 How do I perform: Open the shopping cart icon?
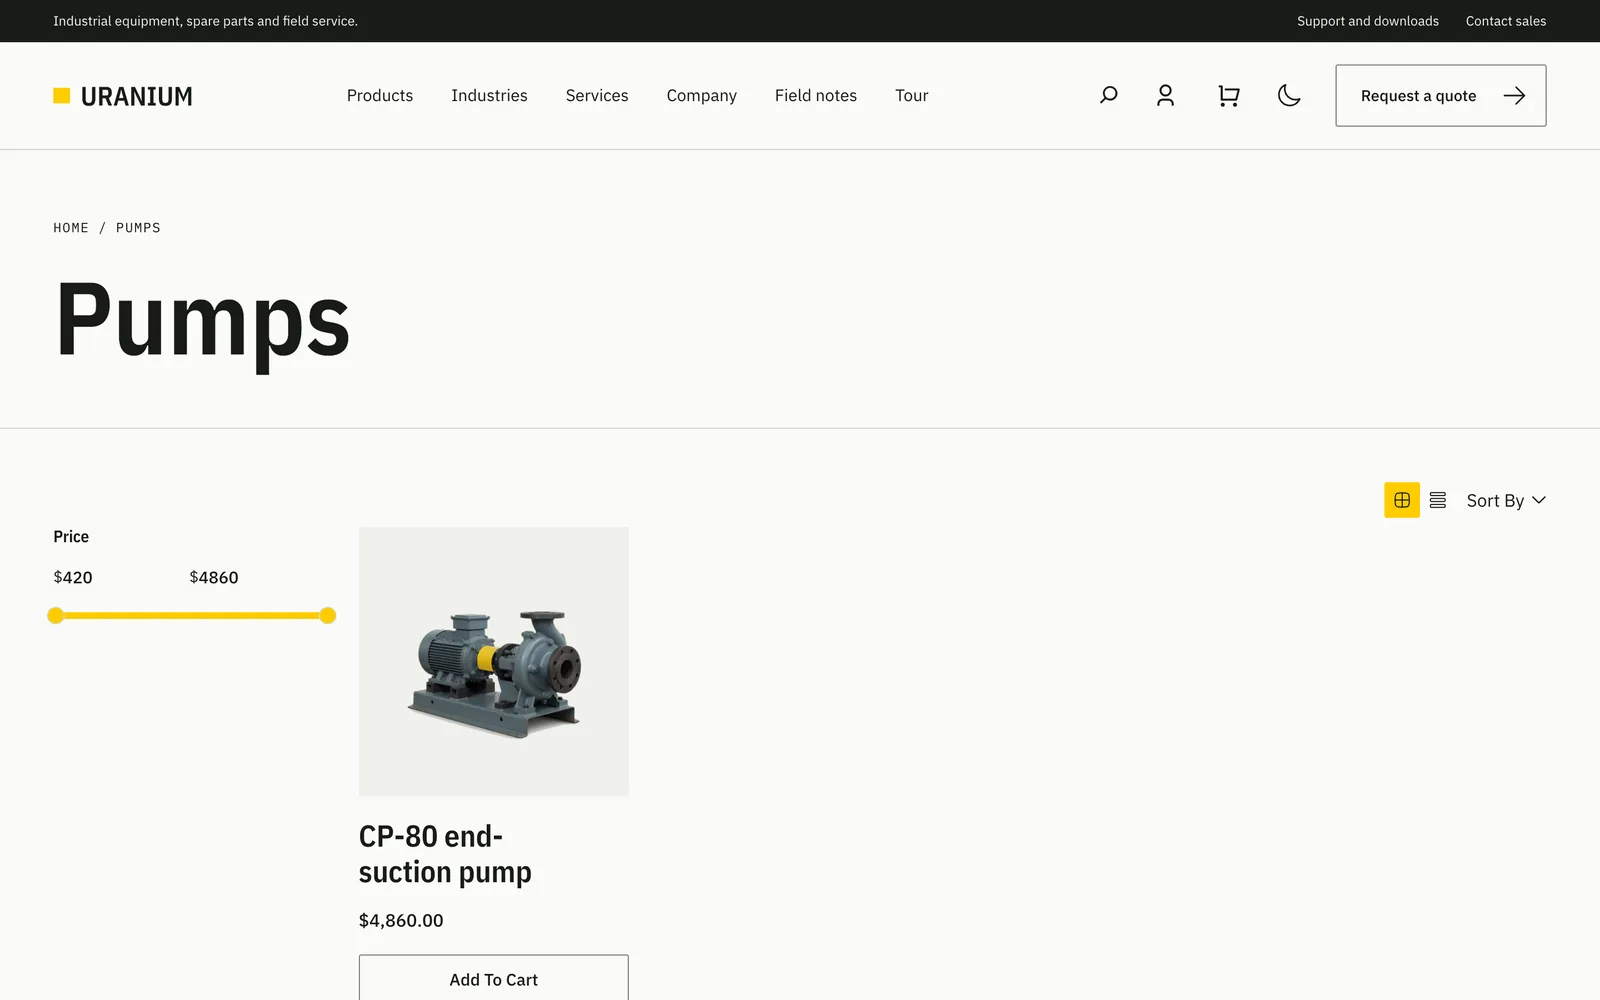(1229, 95)
